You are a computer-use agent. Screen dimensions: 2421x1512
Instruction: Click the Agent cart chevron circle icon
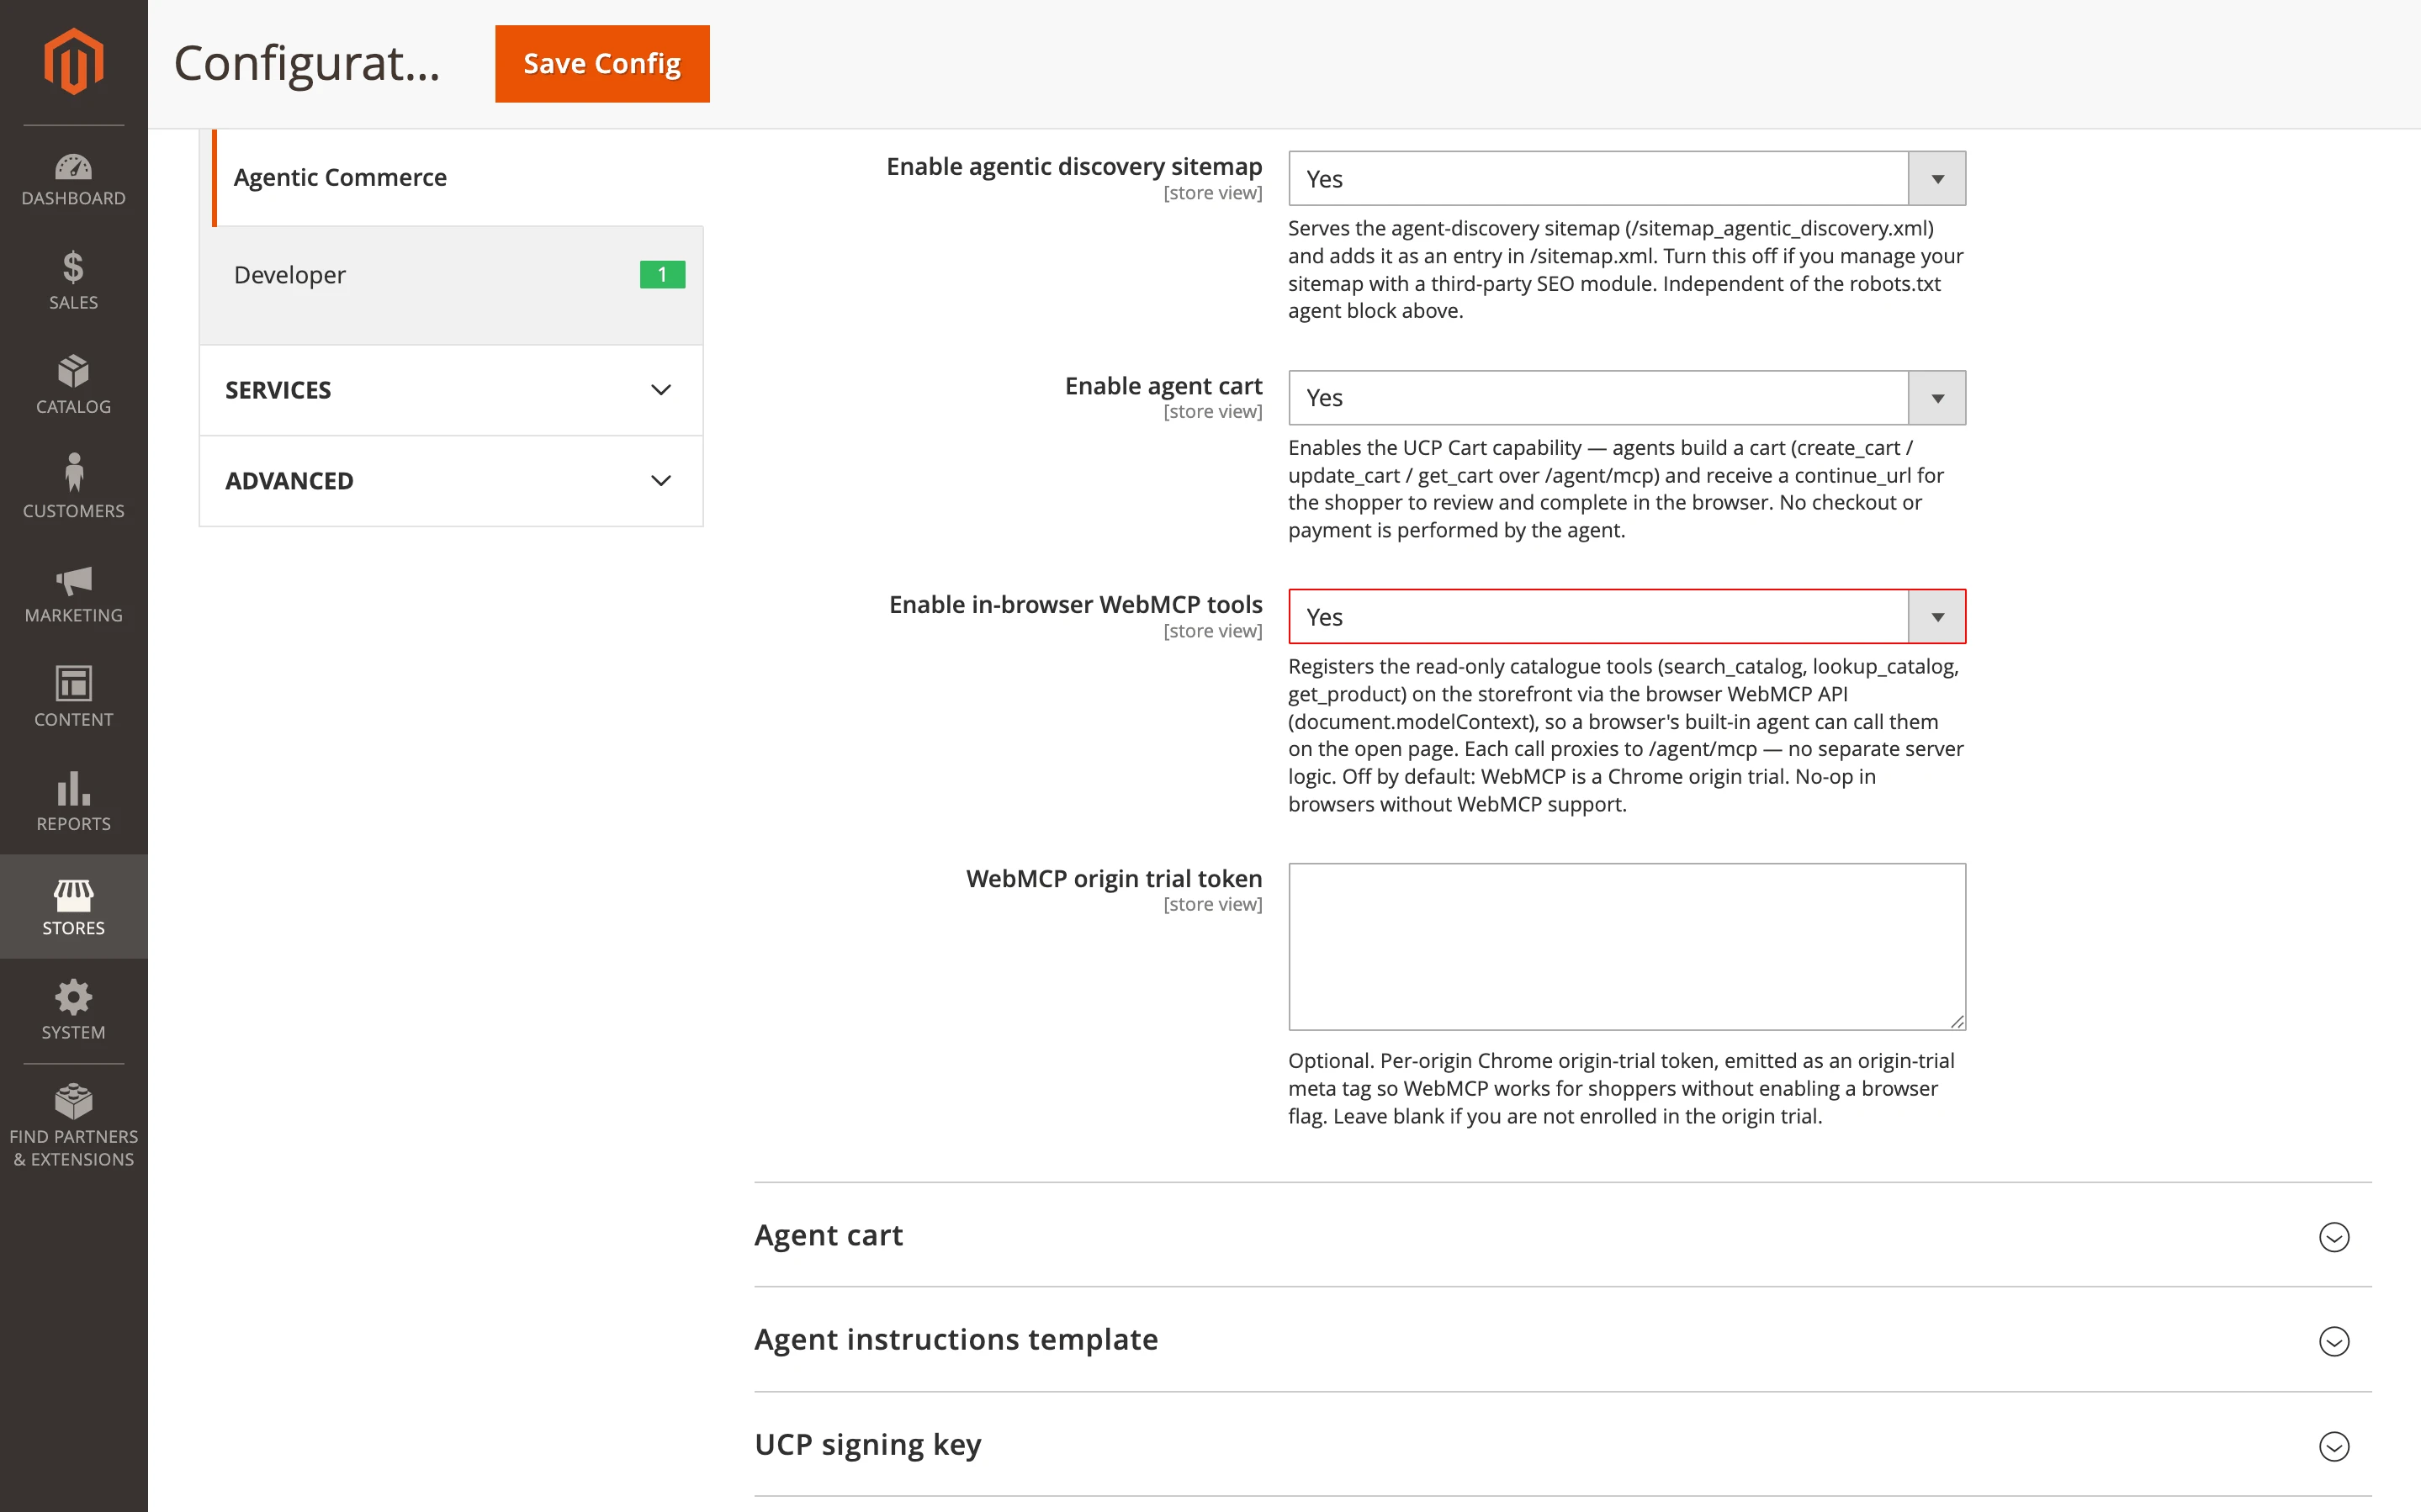[x=2334, y=1237]
